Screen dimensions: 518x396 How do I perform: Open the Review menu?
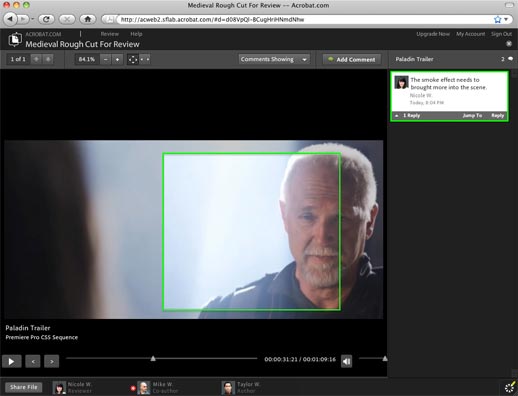pos(110,34)
